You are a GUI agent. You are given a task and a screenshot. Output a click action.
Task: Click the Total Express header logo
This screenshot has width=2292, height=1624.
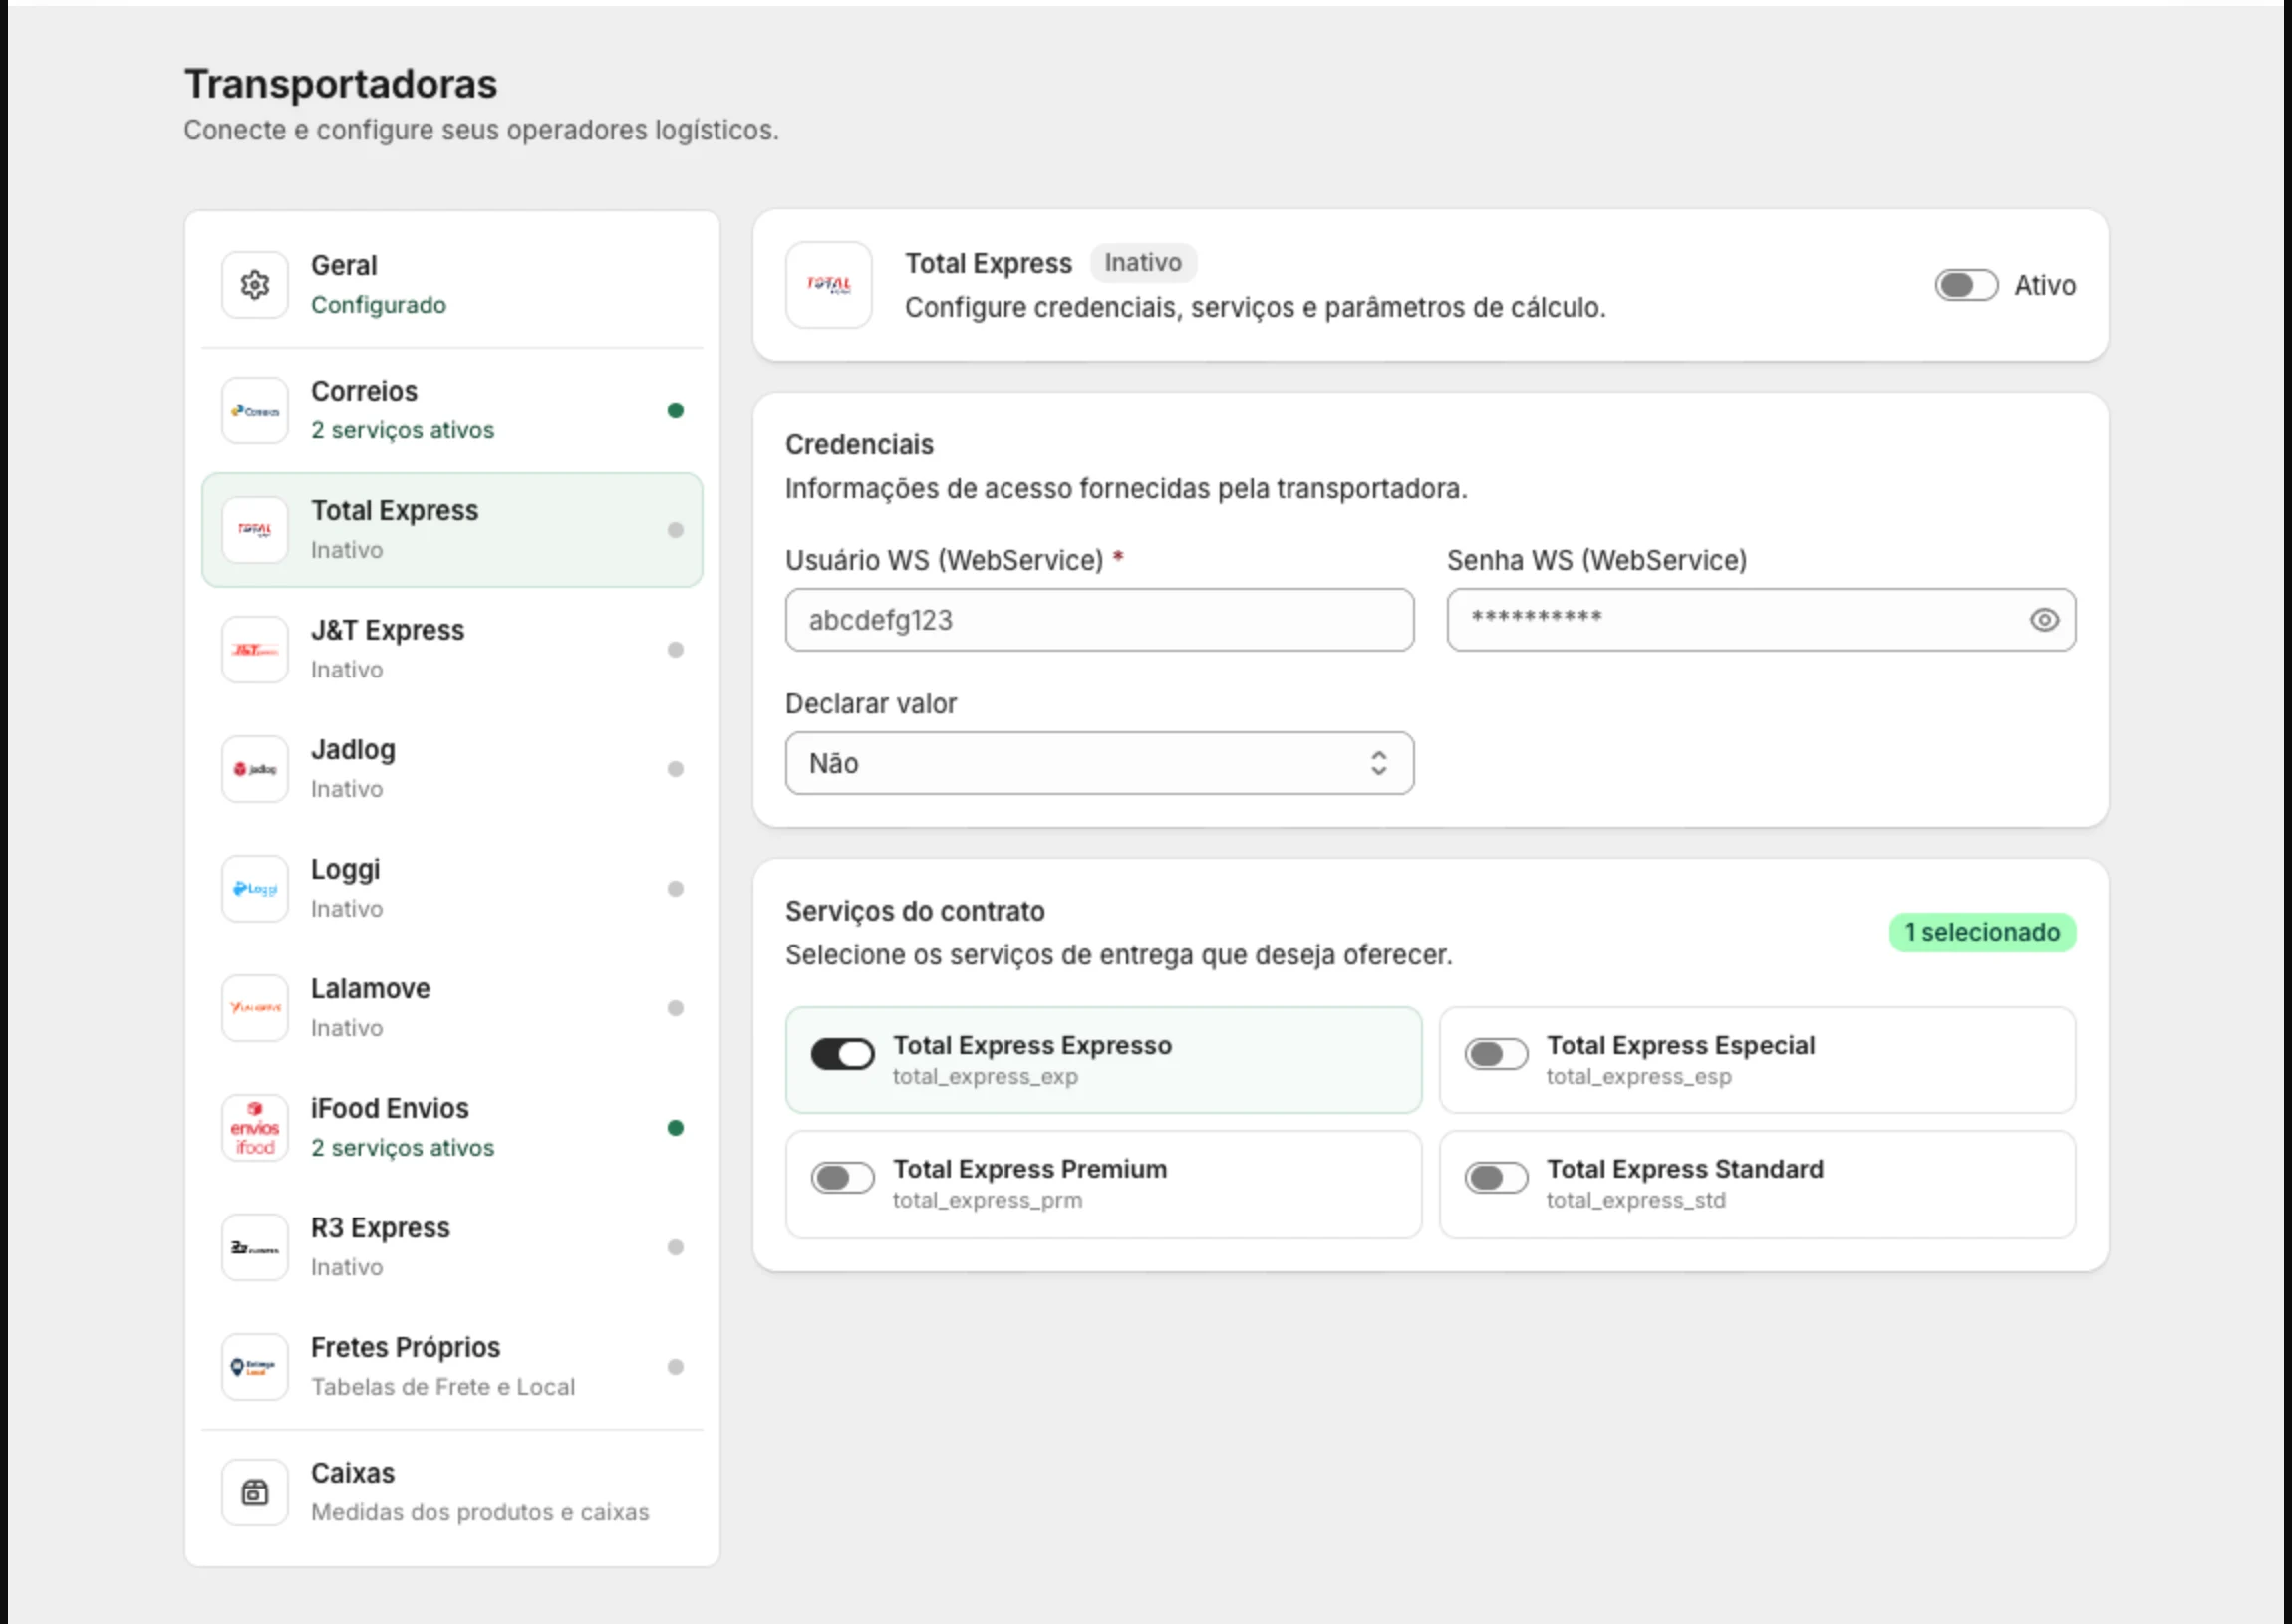[829, 285]
